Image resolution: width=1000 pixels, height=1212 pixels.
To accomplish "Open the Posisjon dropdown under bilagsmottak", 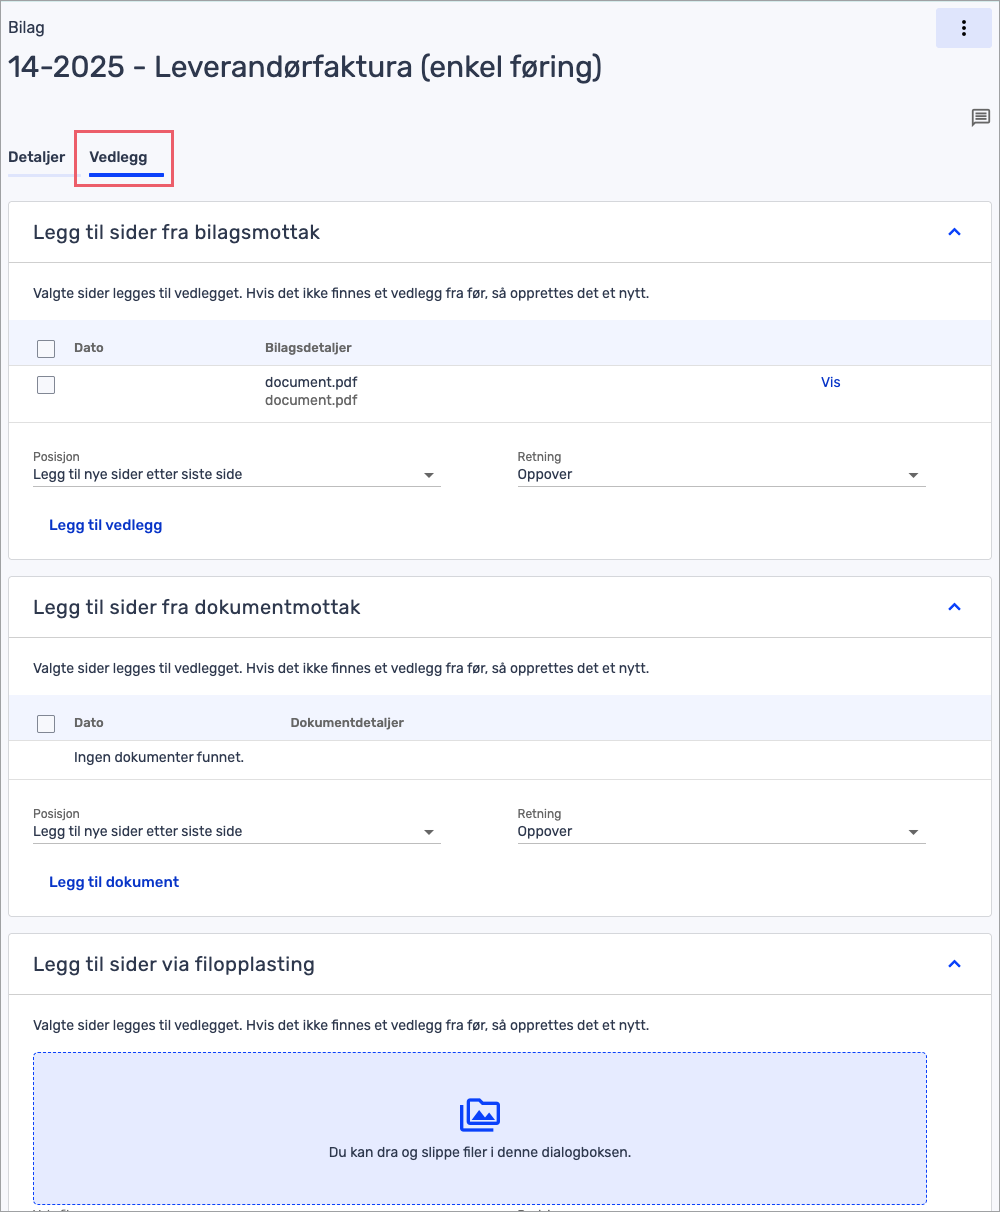I will click(236, 475).
